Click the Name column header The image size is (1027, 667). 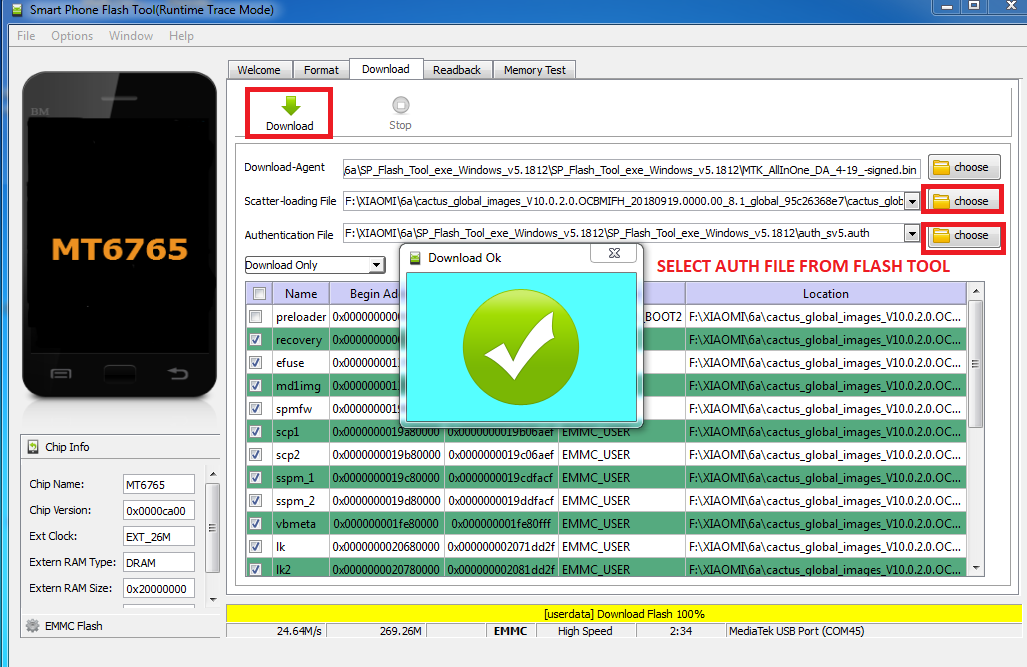[301, 294]
